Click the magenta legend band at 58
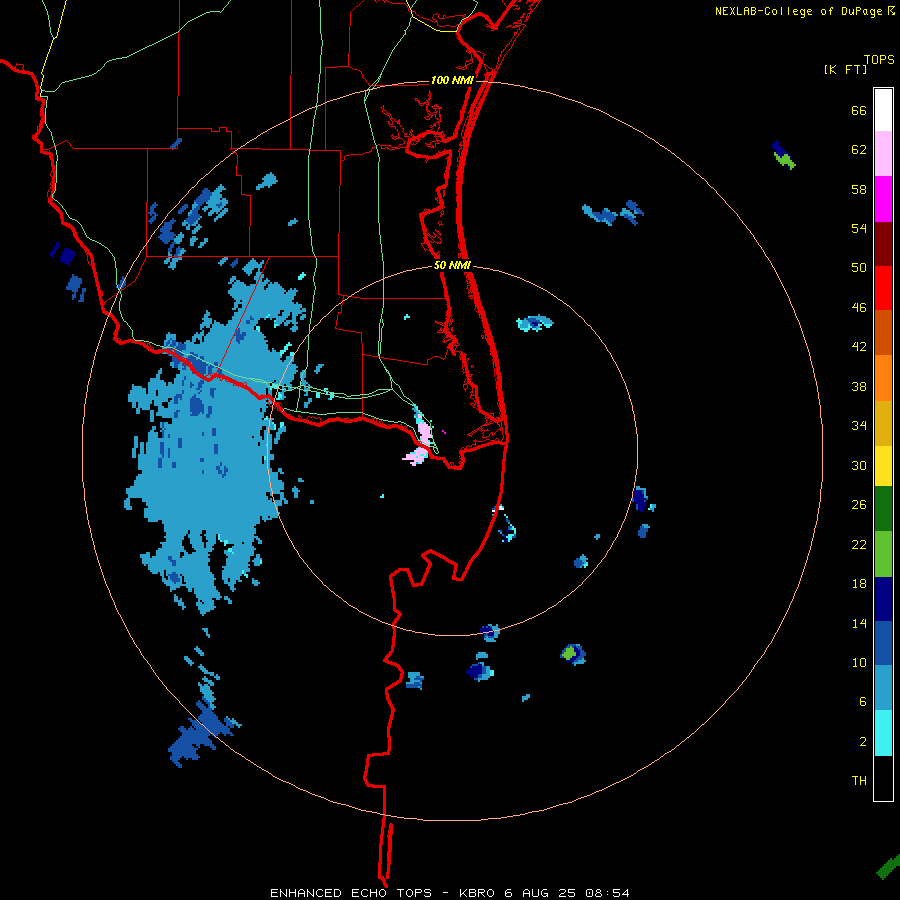This screenshot has height=900, width=900. [x=883, y=199]
